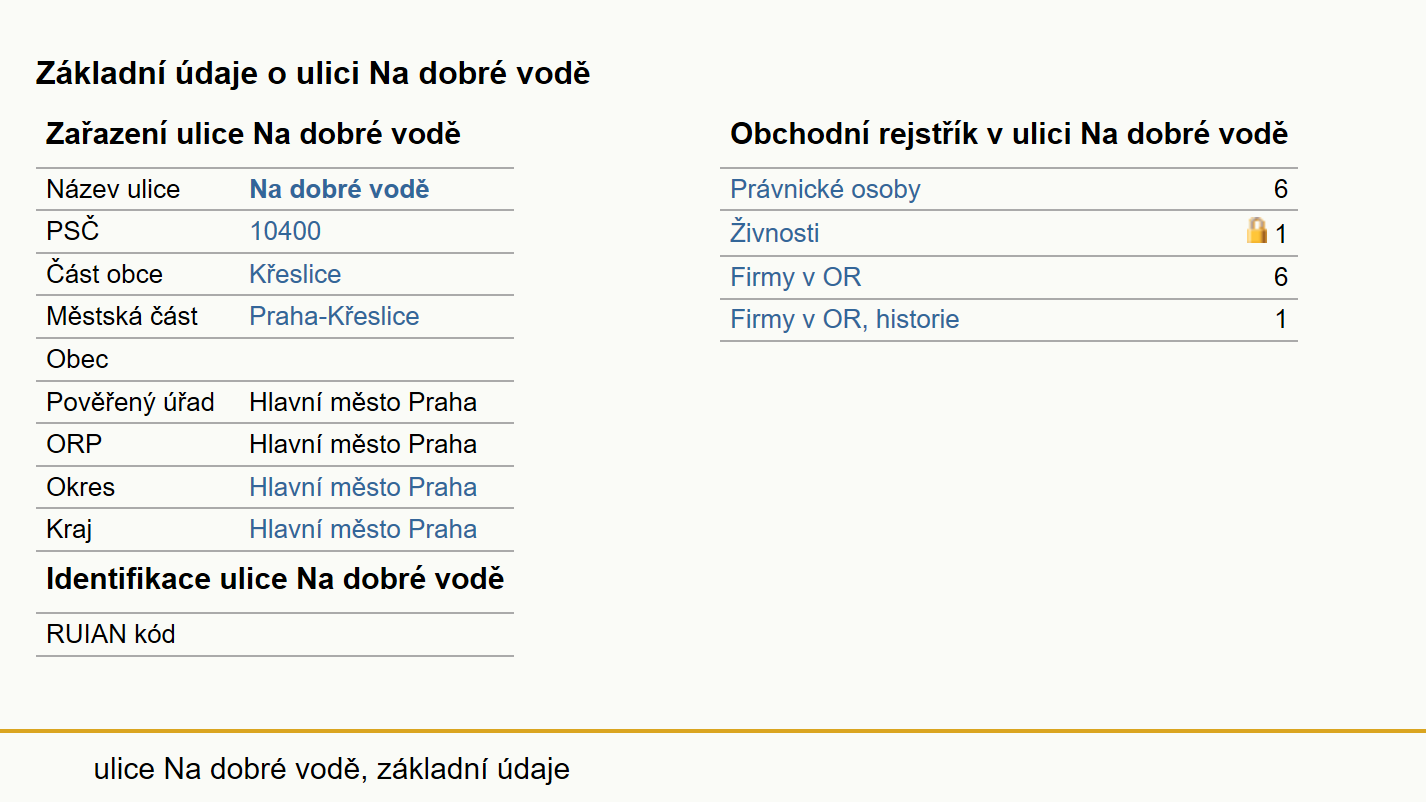This screenshot has height=802, width=1426.
Task: Click the footer text ulice Na dobré vodě, základní údaje
Action: 332,769
